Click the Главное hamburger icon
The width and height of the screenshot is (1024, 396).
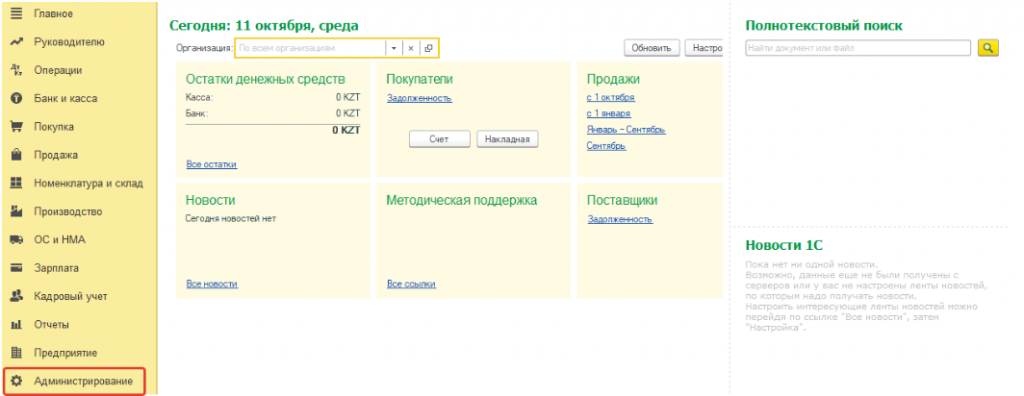(x=16, y=14)
